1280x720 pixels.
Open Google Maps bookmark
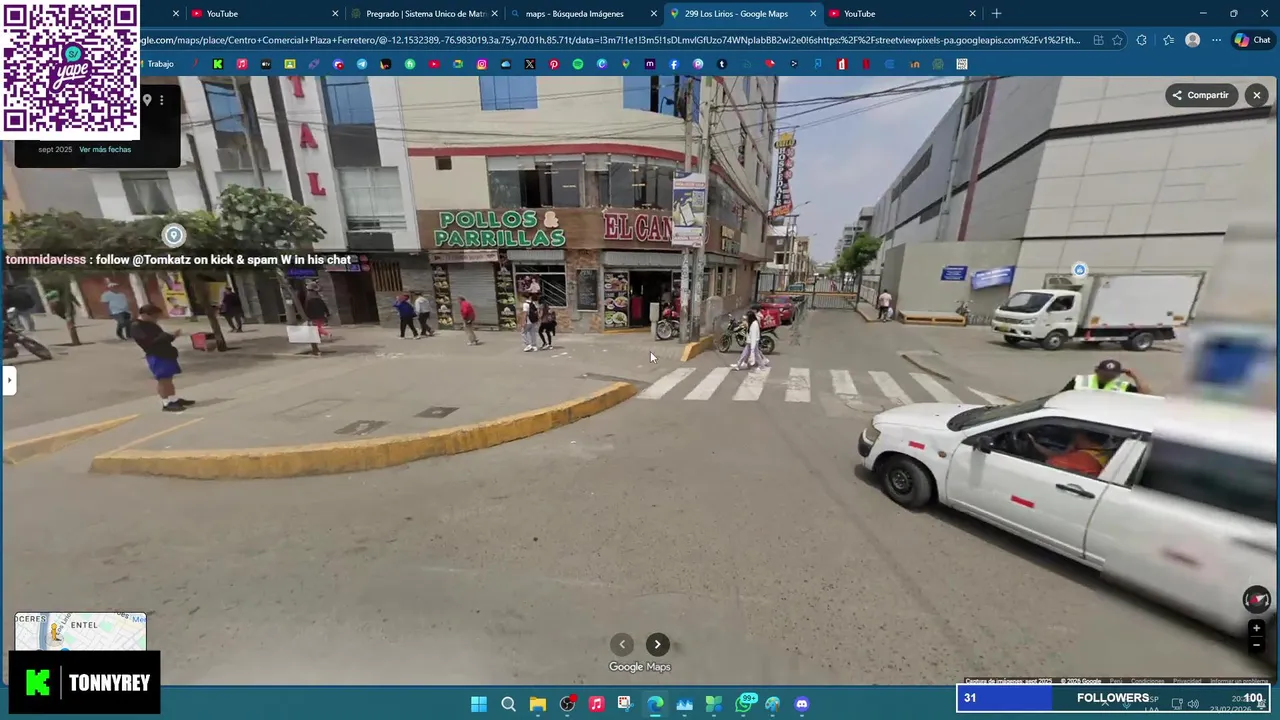[x=626, y=64]
